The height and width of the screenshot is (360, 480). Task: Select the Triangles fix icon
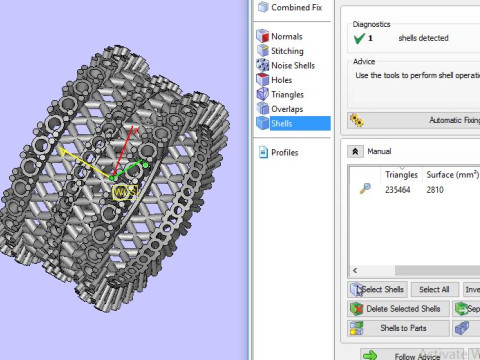point(263,94)
